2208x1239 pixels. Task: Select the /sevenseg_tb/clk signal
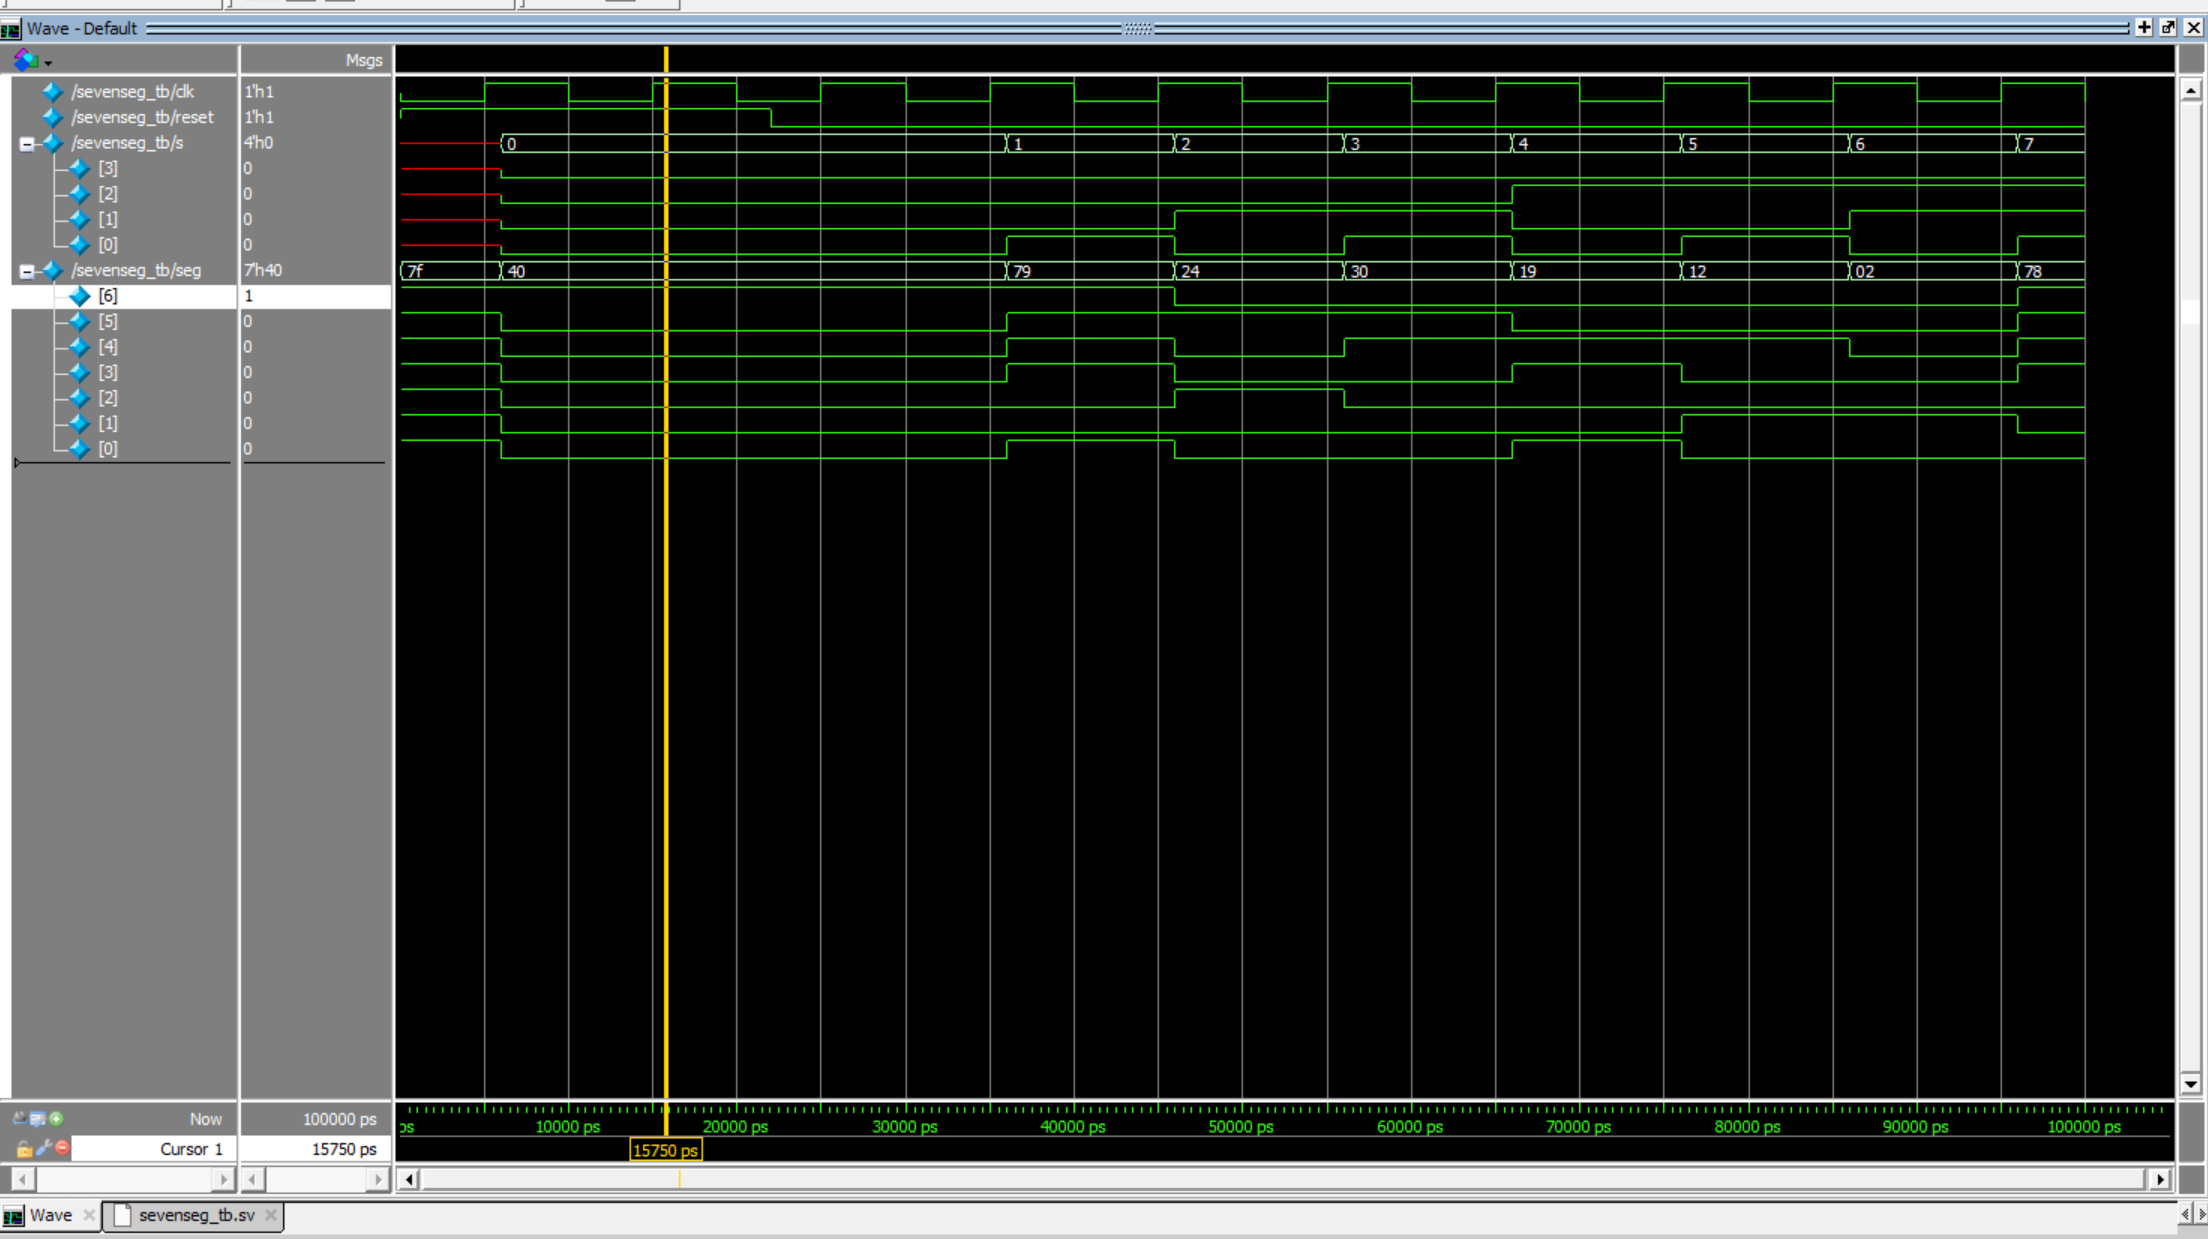click(x=132, y=91)
